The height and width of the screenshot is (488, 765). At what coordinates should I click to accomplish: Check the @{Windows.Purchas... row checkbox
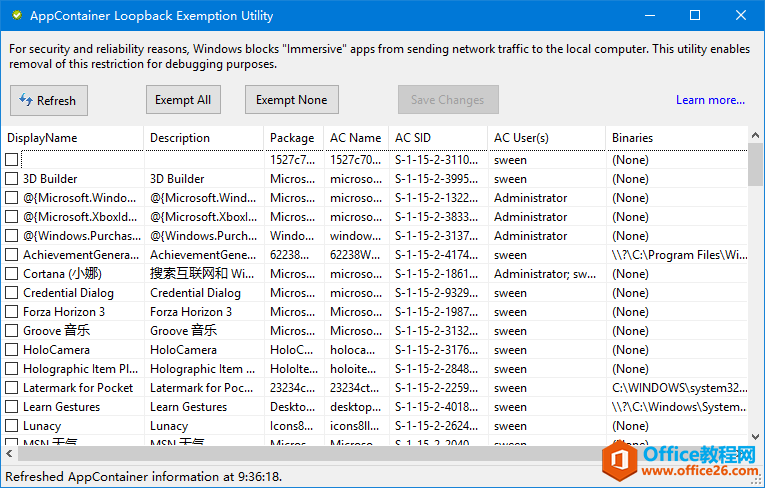(x=12, y=236)
